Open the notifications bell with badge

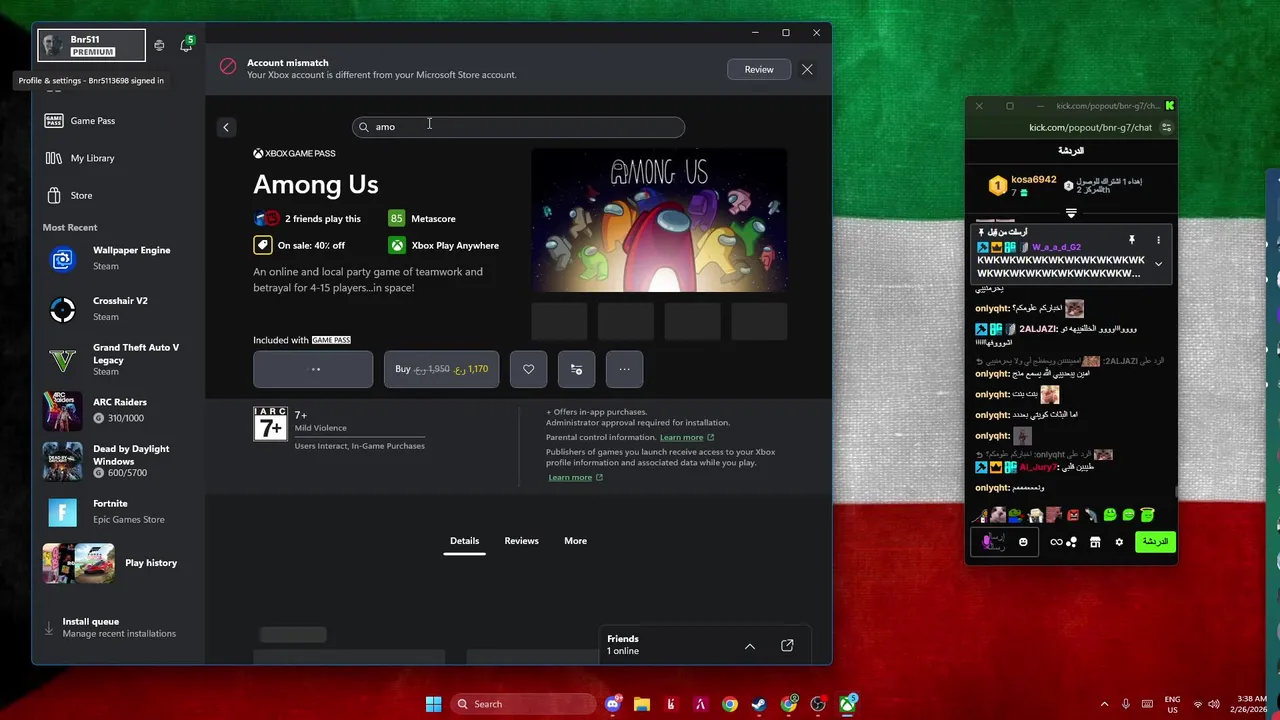click(x=186, y=45)
